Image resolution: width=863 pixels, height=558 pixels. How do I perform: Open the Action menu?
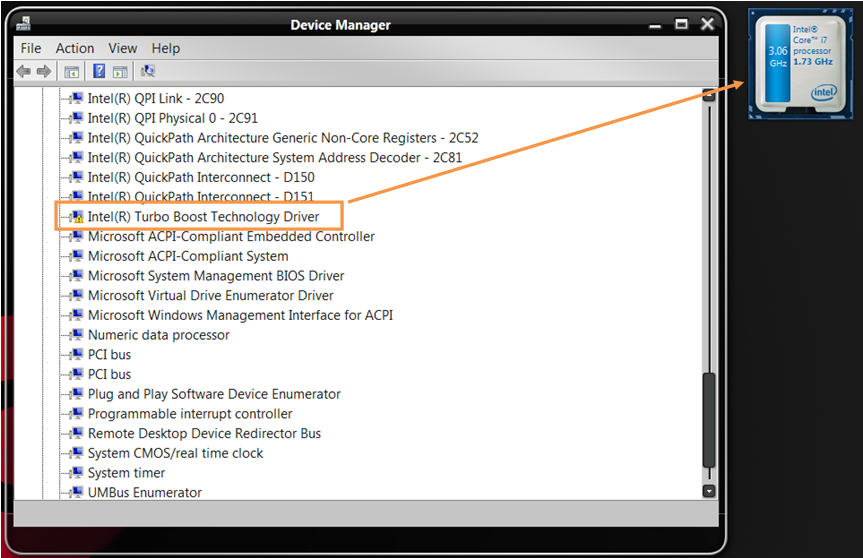[x=75, y=48]
